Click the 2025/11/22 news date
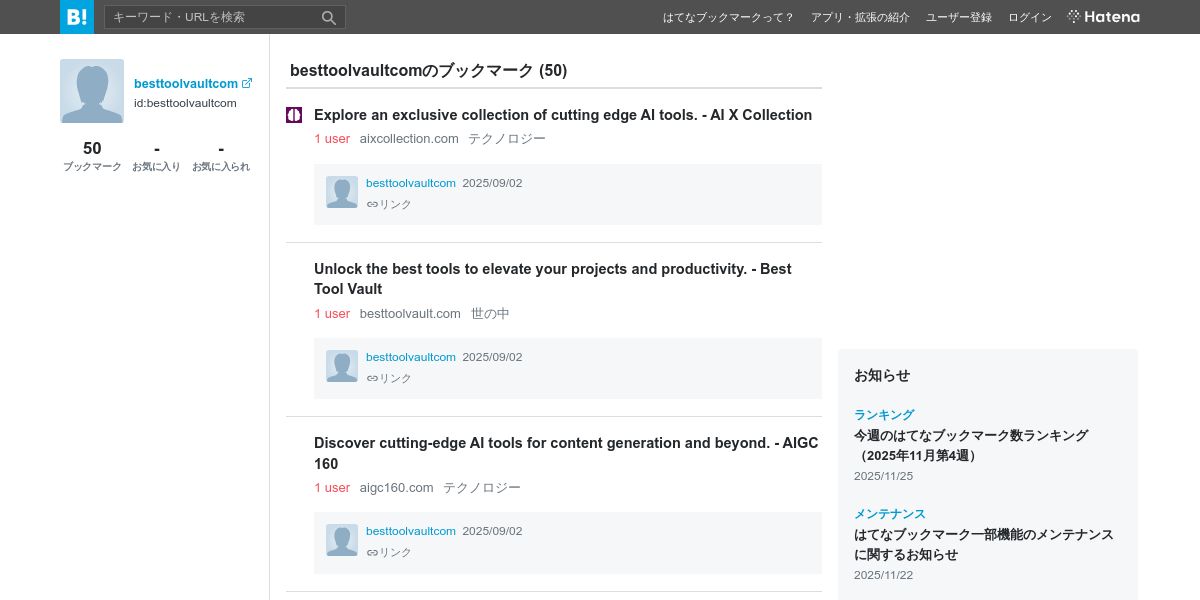This screenshot has width=1200, height=600. pos(883,575)
